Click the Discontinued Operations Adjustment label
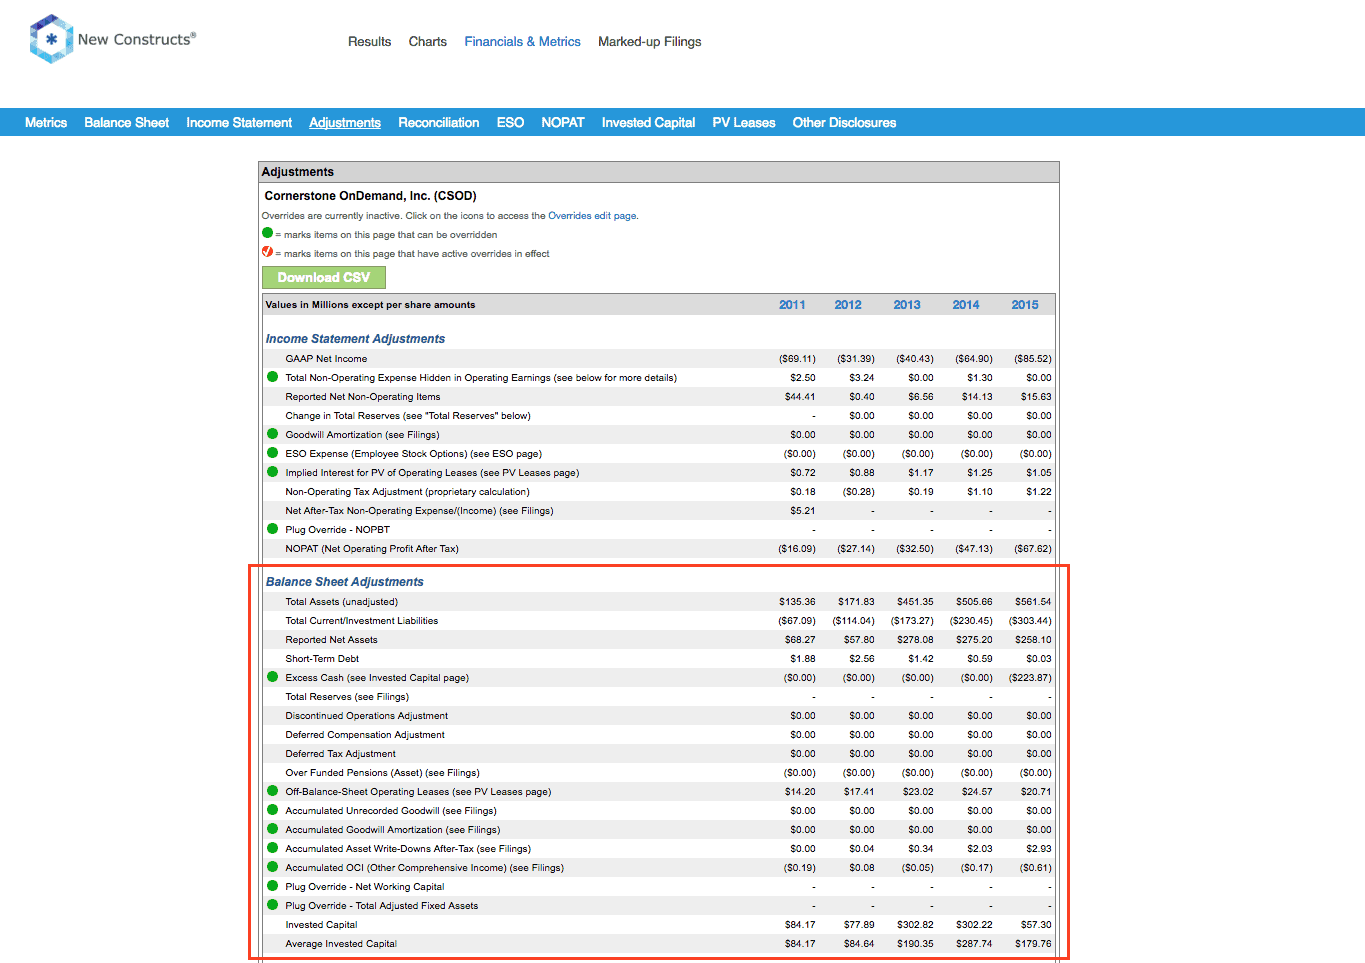1365x963 pixels. (367, 716)
